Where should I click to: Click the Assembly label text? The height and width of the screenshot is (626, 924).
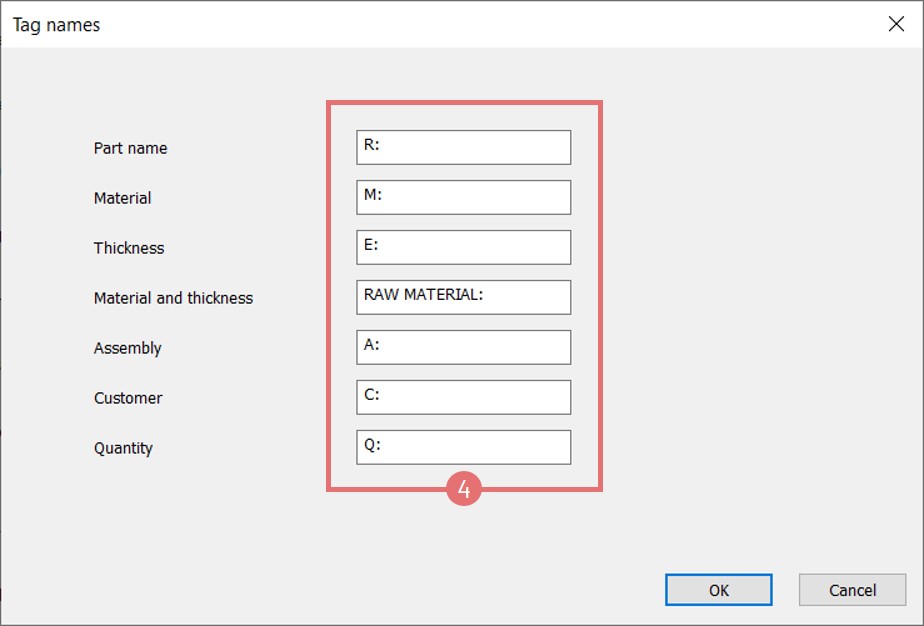[127, 348]
